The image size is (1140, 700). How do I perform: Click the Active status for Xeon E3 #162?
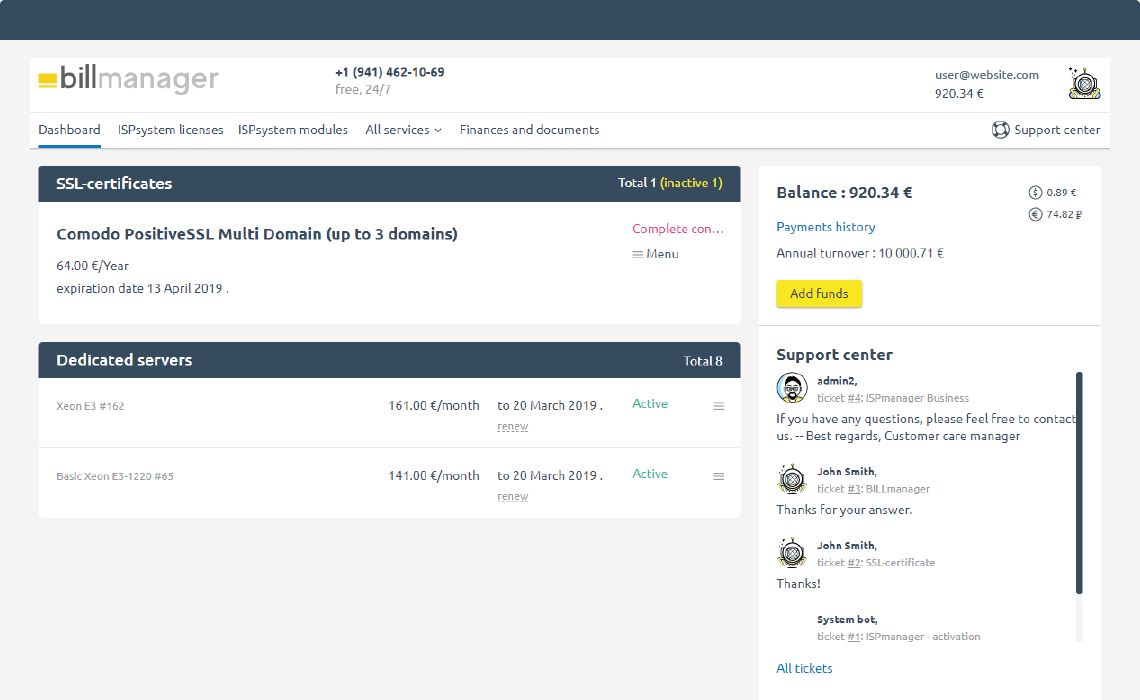[x=650, y=403]
